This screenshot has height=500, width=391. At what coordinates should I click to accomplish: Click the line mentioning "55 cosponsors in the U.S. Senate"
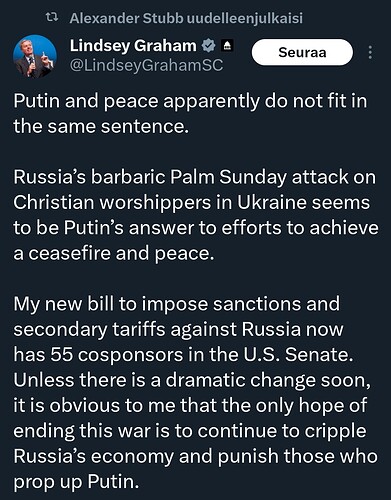(183, 355)
